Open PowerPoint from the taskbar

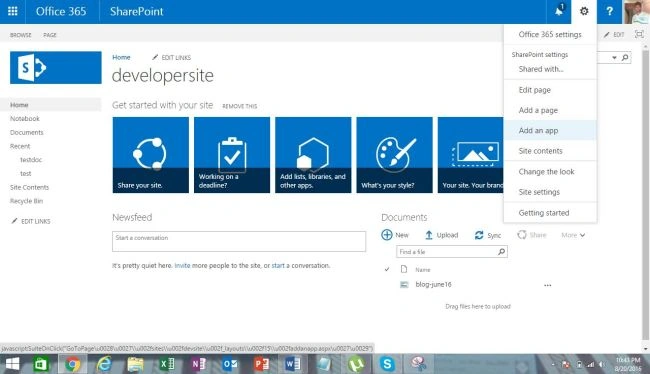click(x=262, y=364)
